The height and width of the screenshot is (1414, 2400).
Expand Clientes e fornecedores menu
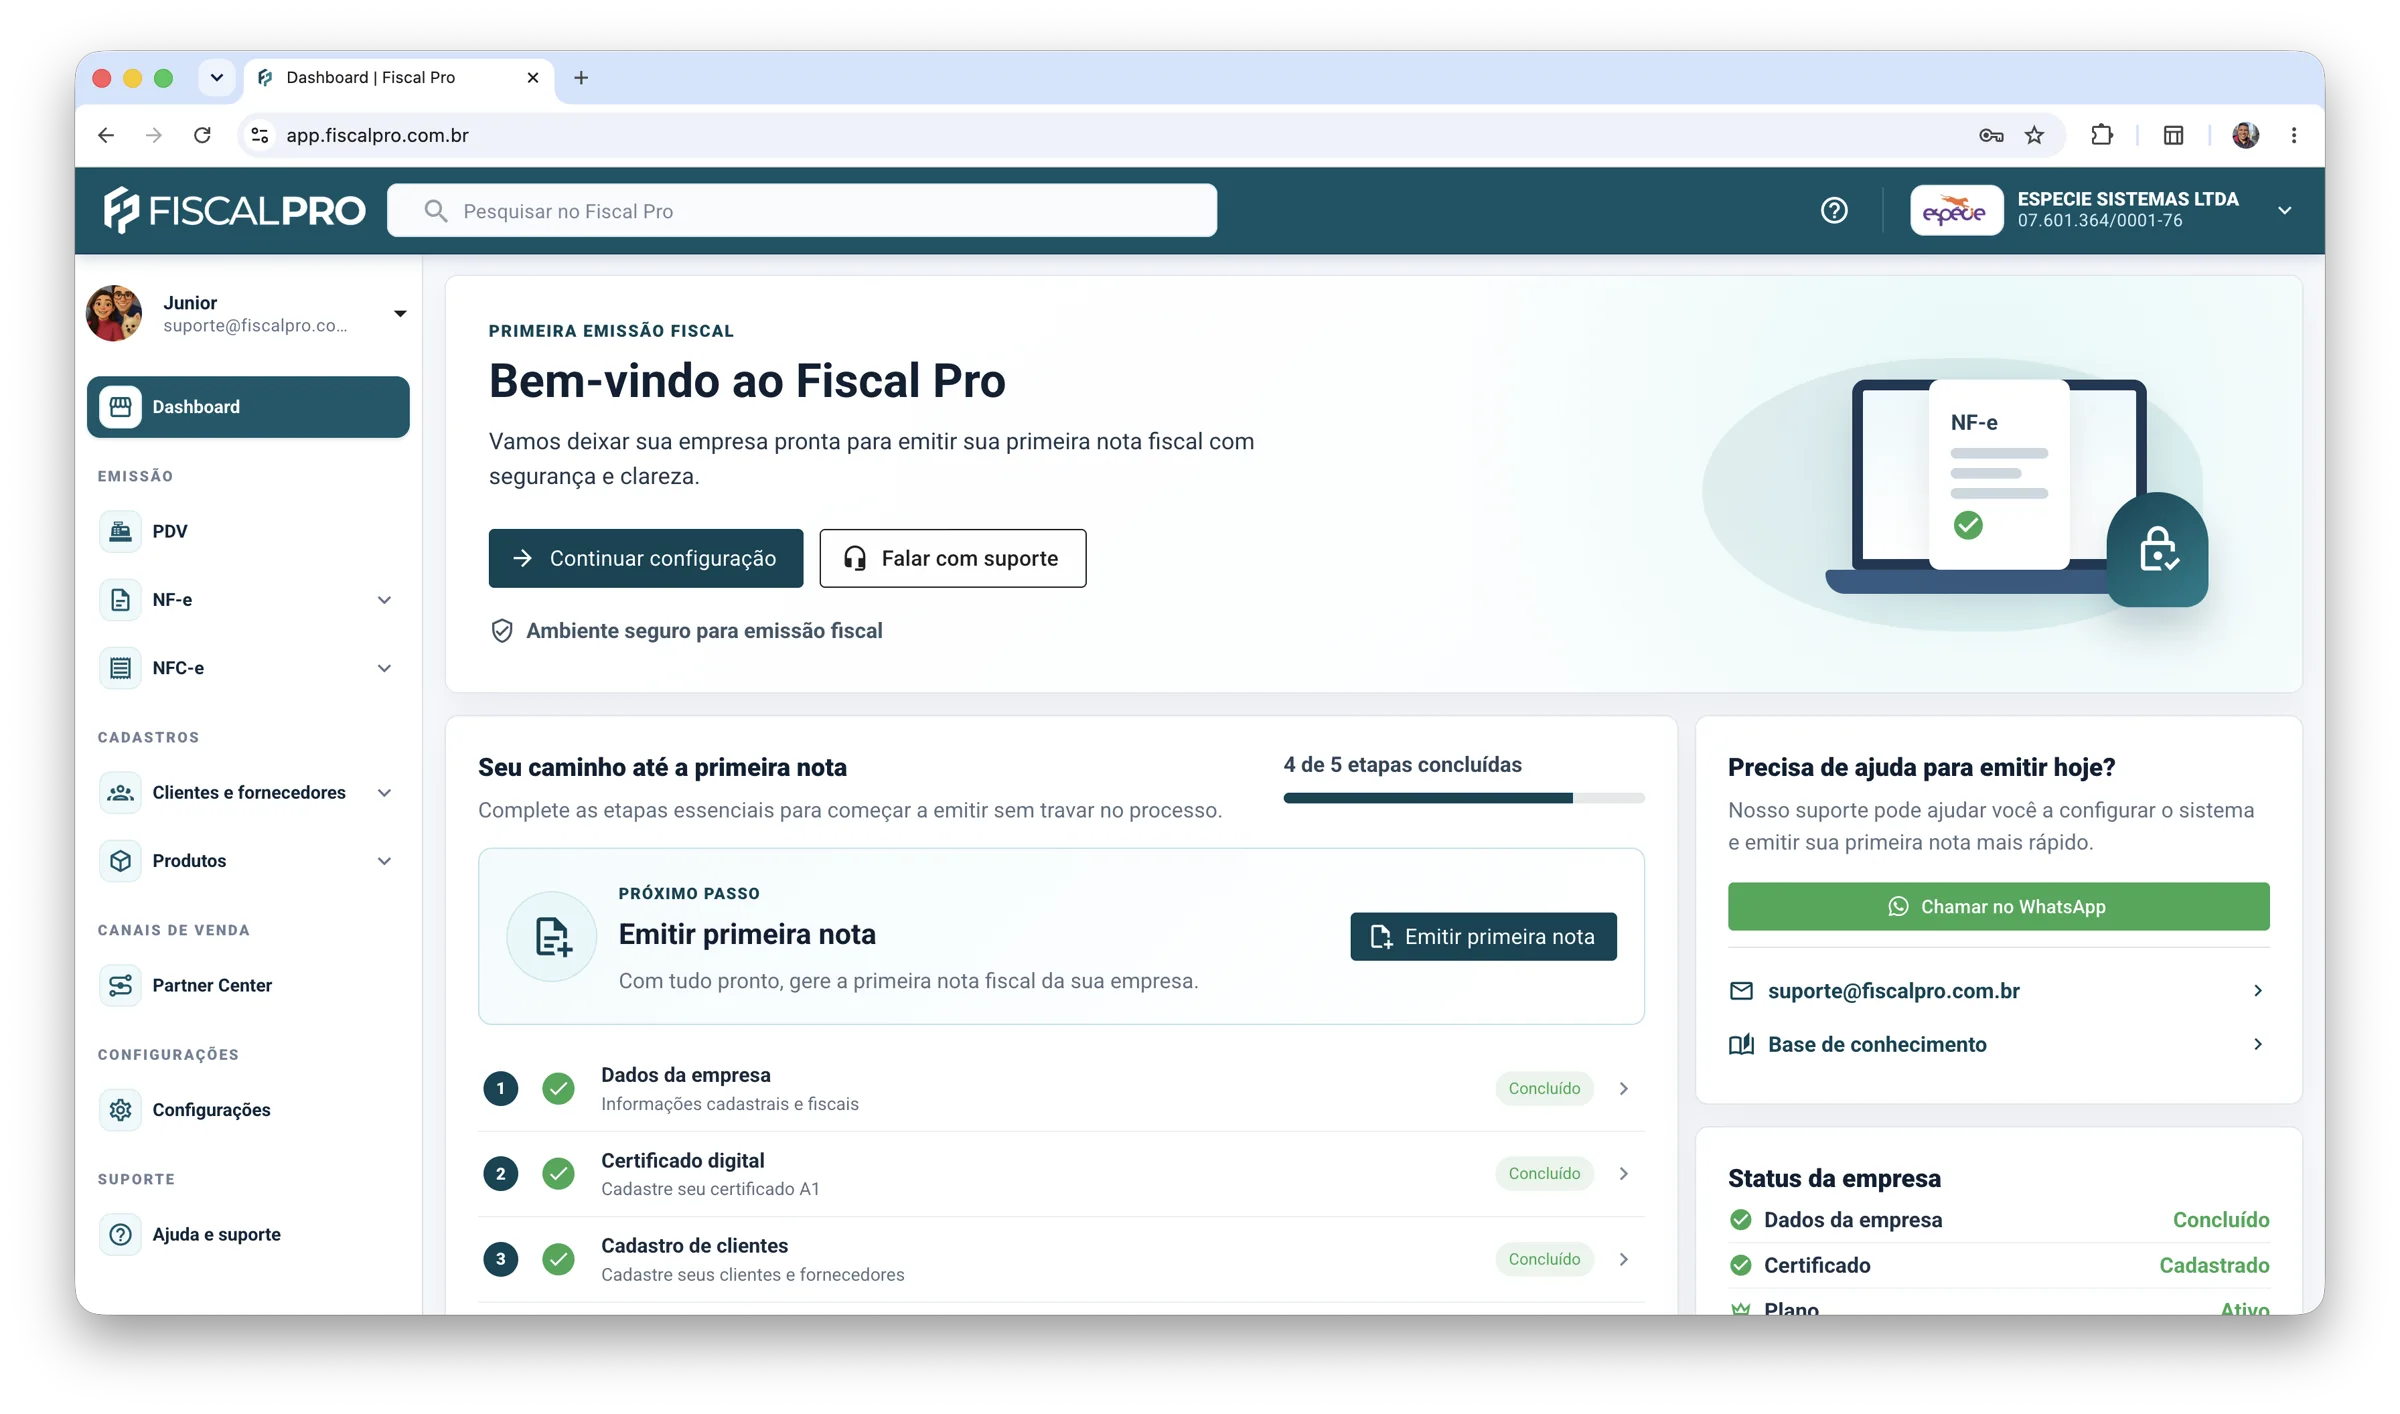[384, 792]
